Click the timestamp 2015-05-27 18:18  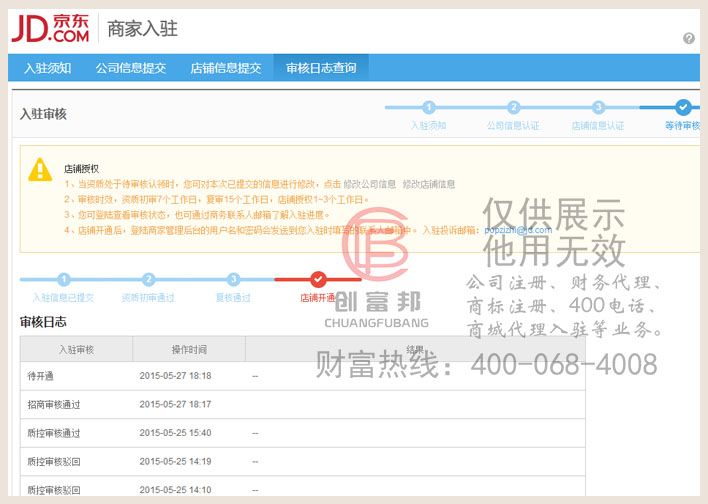pos(175,376)
